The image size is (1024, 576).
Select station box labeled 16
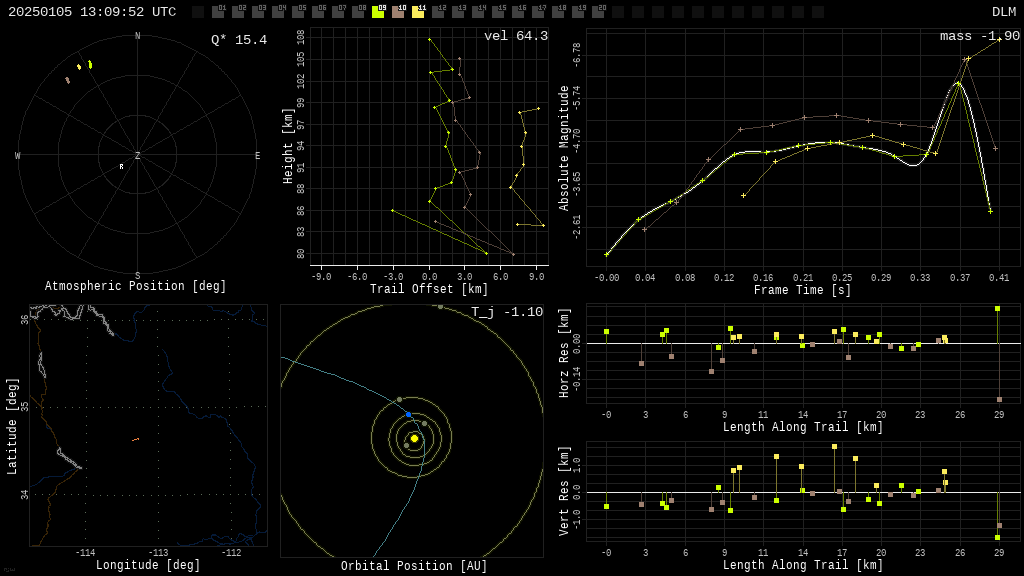[518, 12]
